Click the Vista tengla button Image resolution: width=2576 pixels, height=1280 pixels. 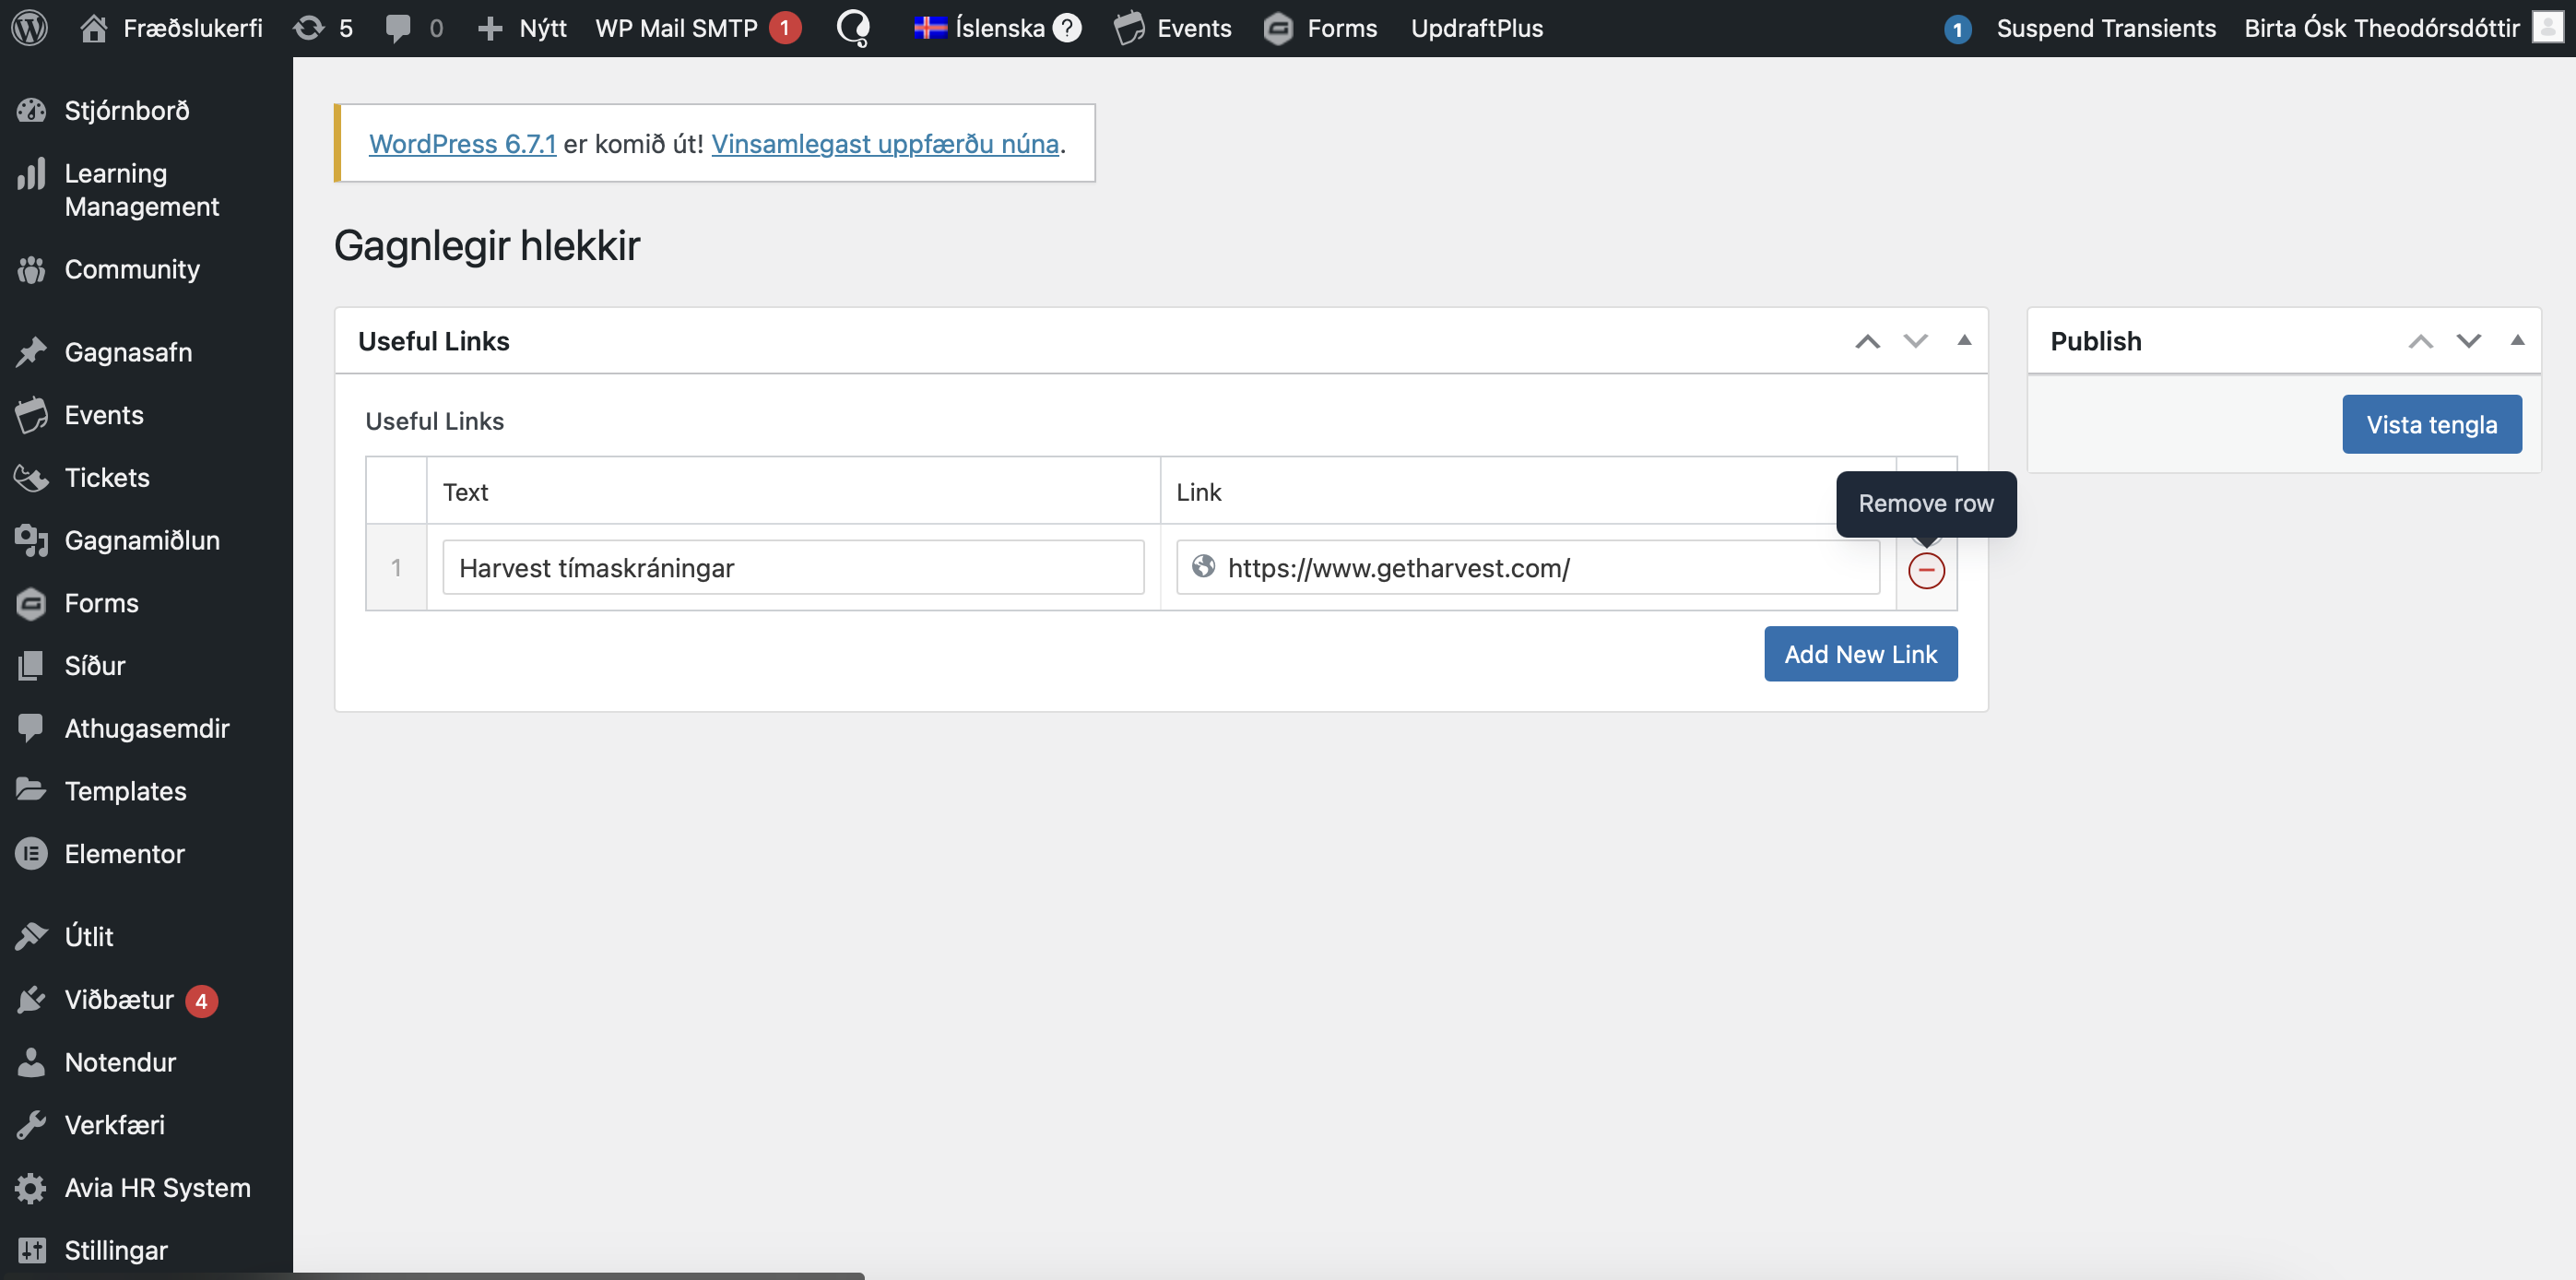pyautogui.click(x=2430, y=424)
